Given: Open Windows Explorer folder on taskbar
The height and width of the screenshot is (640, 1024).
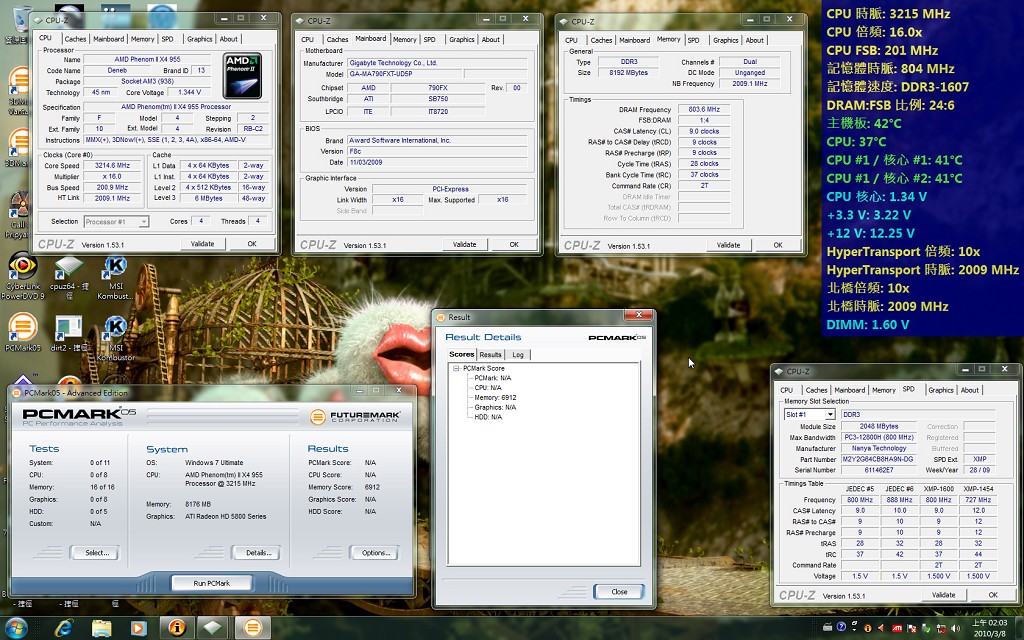Looking at the screenshot, I should tap(101, 628).
